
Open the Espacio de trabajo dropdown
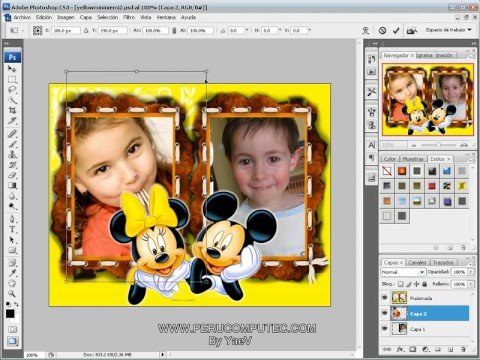[x=449, y=30]
